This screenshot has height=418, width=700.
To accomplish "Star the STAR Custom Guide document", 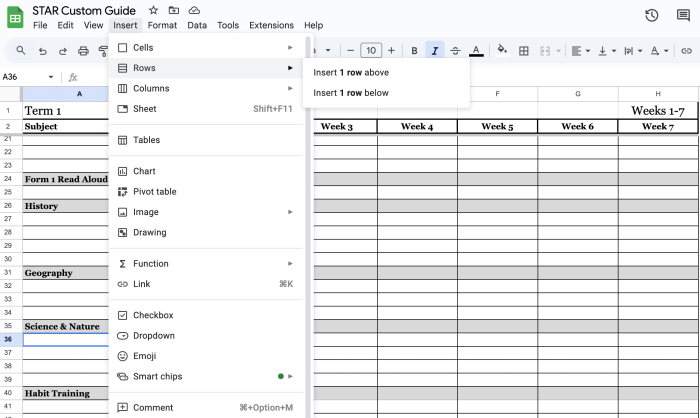I will click(153, 9).
